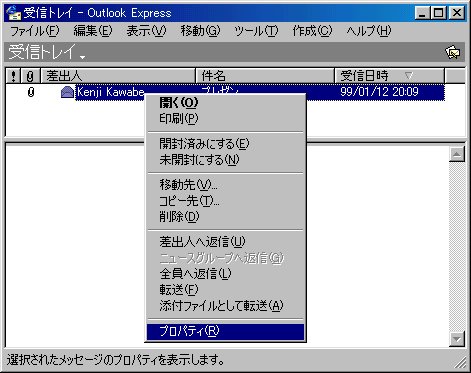Choose 印刷(P) from context menu

[x=226, y=118]
